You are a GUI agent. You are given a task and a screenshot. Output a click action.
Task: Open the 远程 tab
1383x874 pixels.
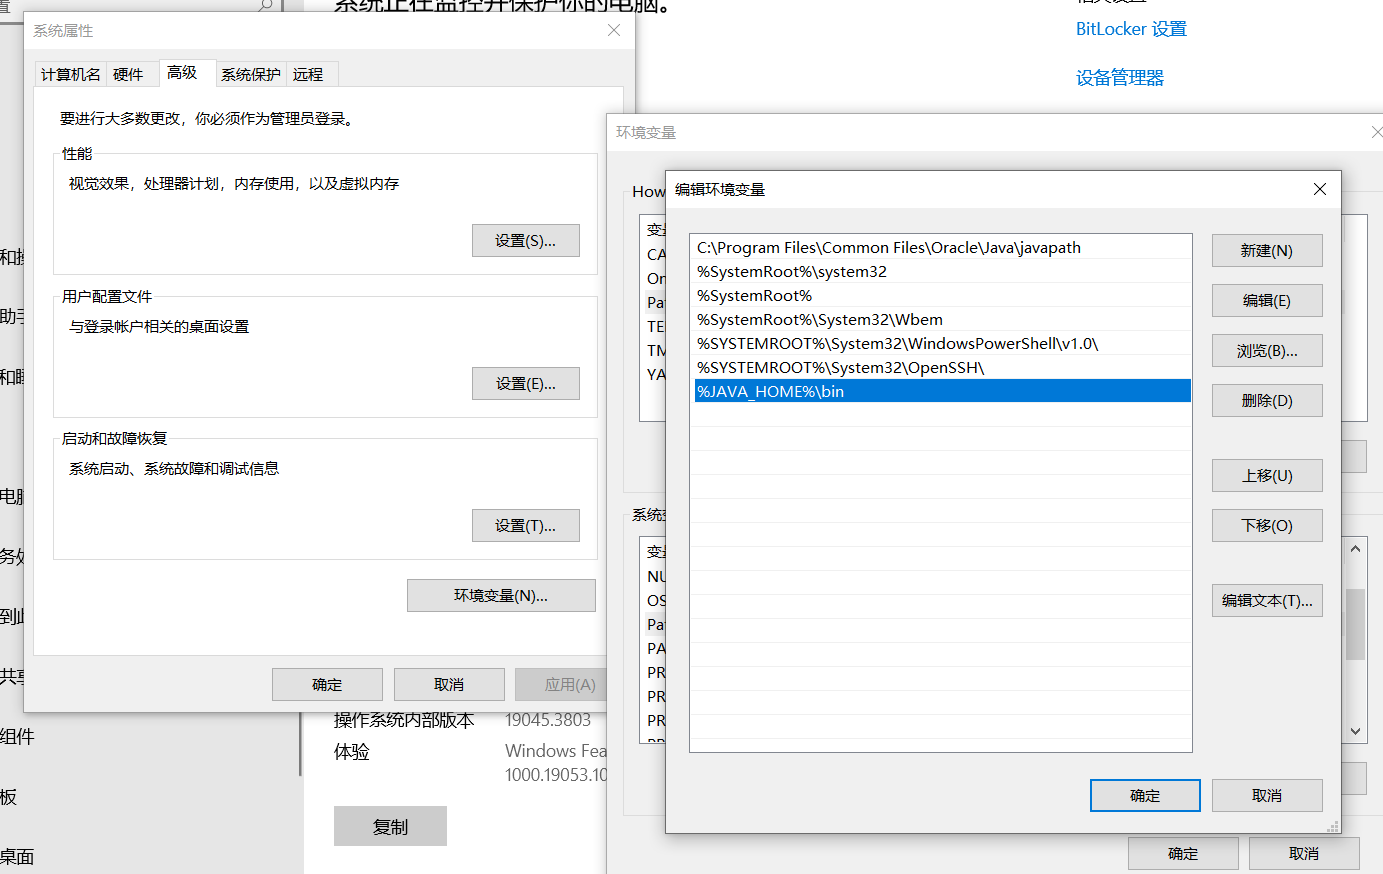pyautogui.click(x=308, y=75)
